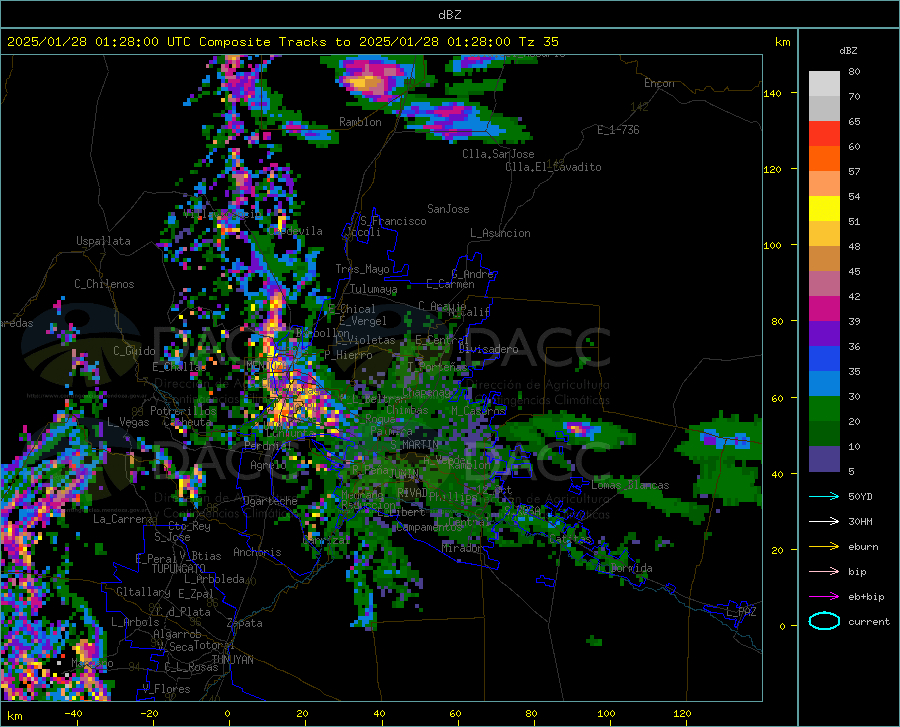Click the 'Tres_Mayo' map label
The image size is (900, 727).
pos(362,269)
